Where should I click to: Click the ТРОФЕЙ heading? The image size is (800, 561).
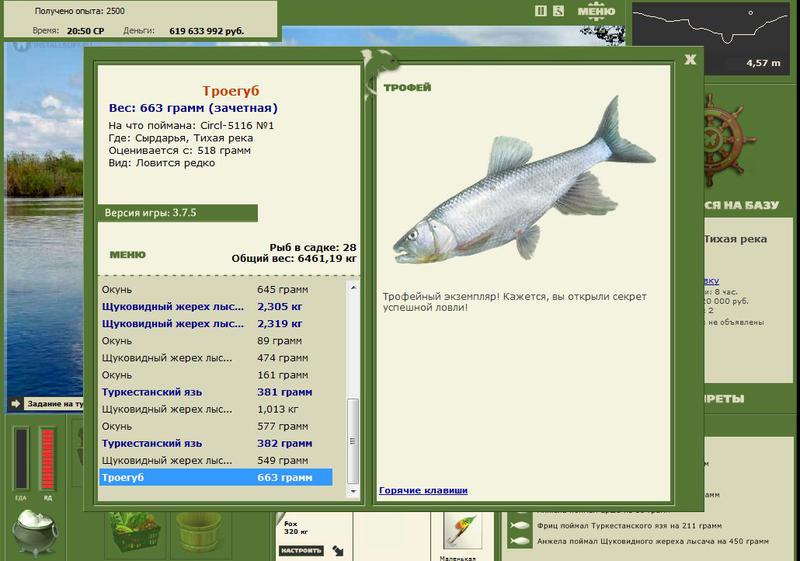pos(407,87)
